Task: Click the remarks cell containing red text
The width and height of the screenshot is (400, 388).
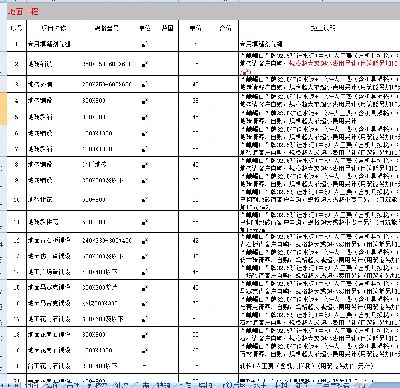Action: (319, 63)
